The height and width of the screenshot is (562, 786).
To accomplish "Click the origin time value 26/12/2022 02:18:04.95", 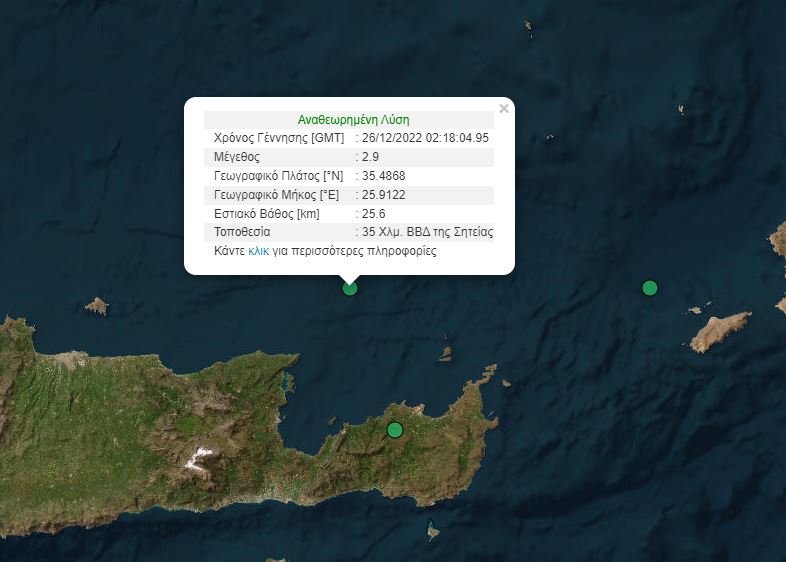I will (425, 138).
